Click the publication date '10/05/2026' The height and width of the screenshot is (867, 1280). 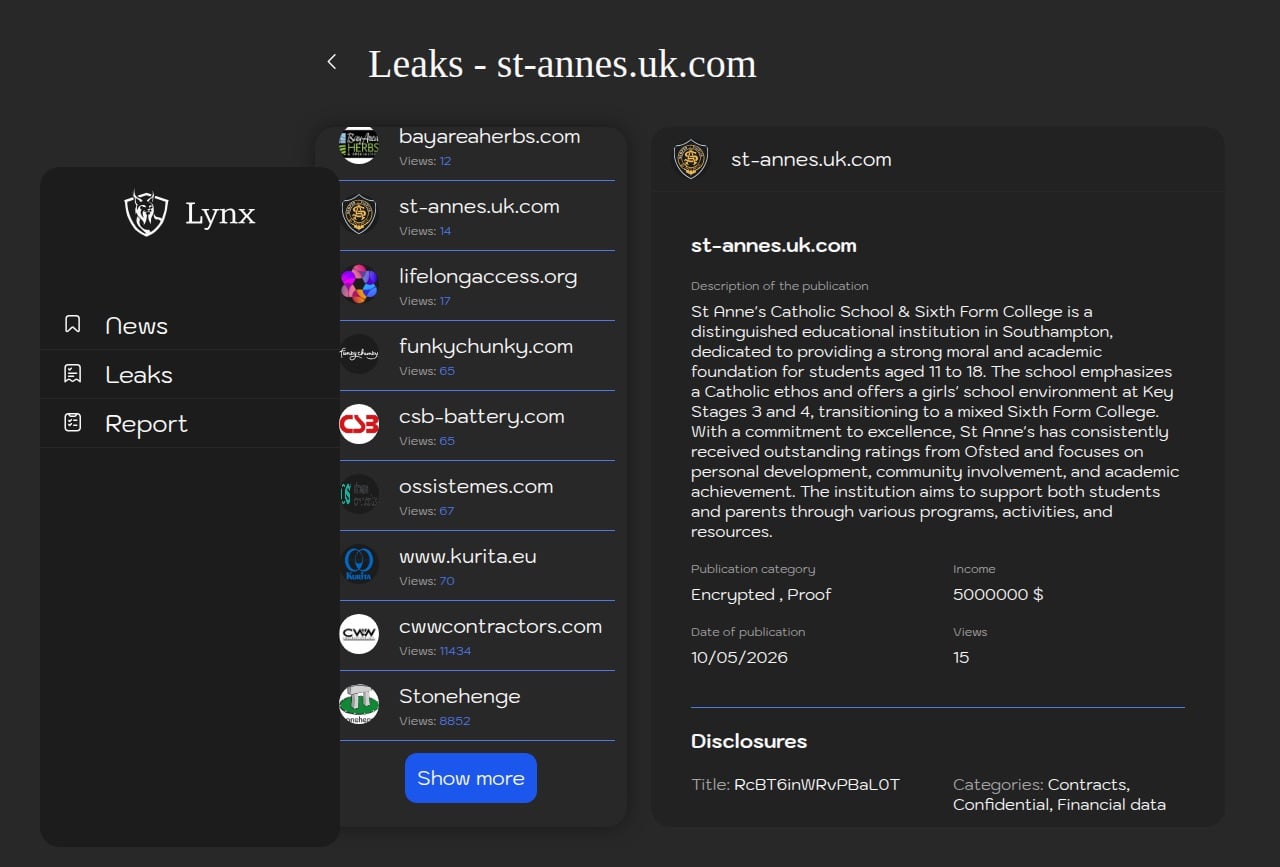coord(739,657)
